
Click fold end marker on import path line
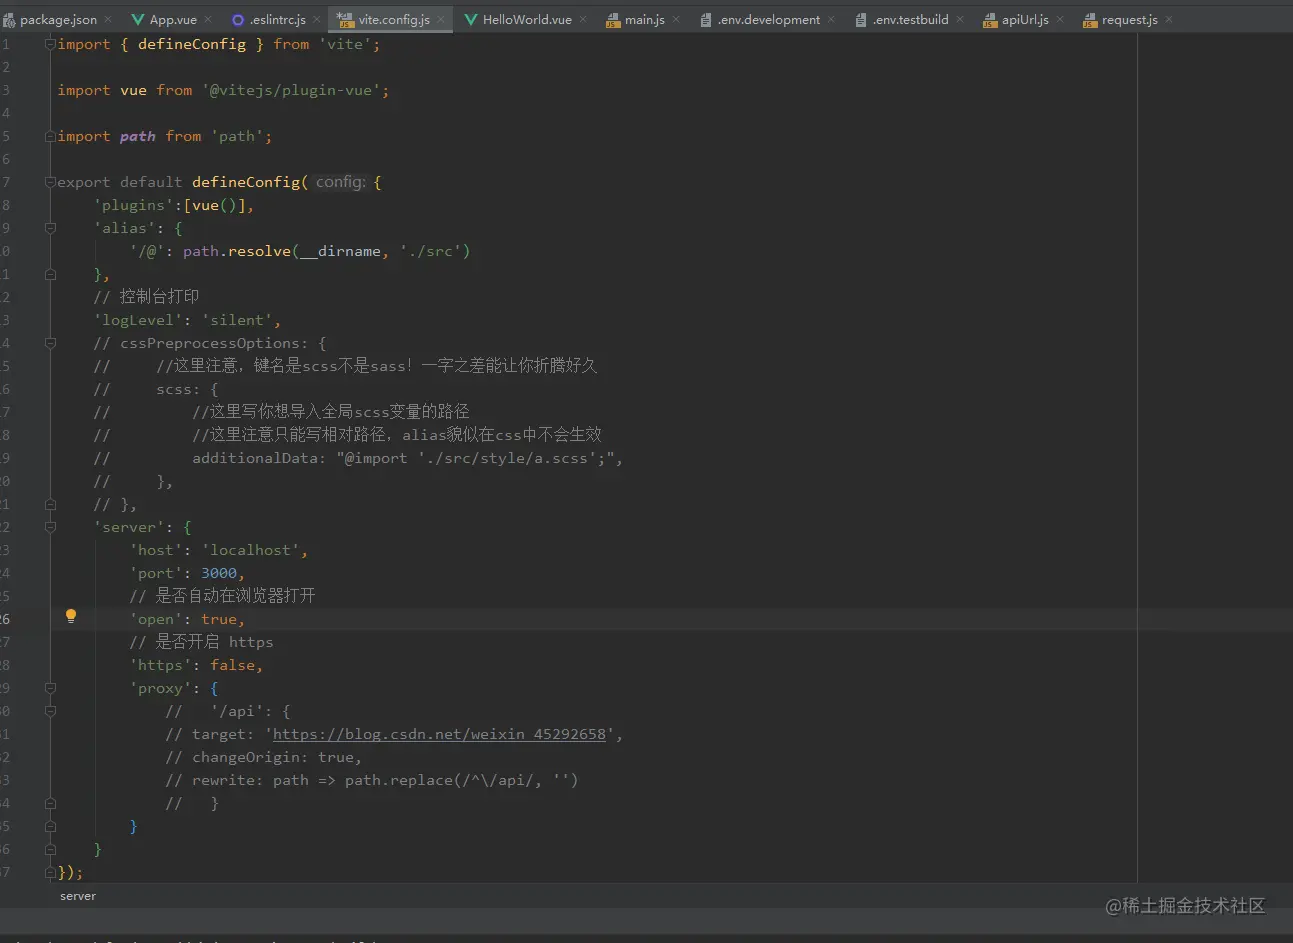[50, 136]
